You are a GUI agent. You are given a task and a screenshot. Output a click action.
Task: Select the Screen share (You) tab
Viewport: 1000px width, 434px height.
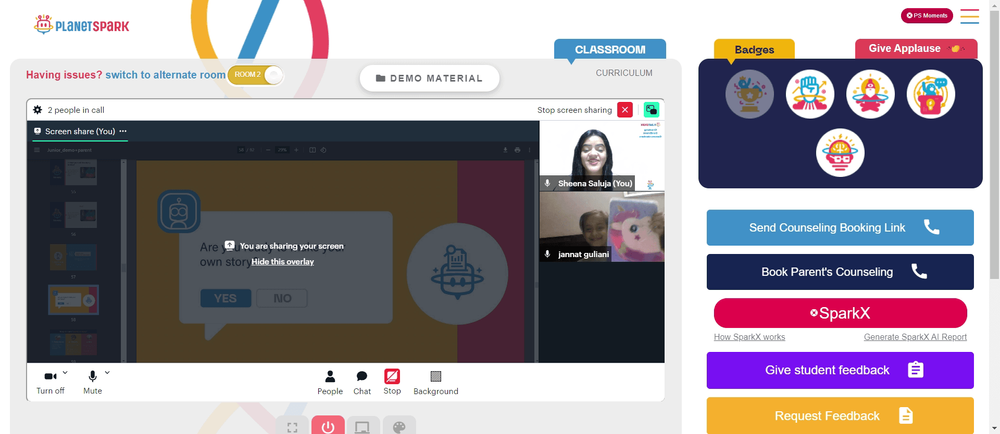pos(80,131)
